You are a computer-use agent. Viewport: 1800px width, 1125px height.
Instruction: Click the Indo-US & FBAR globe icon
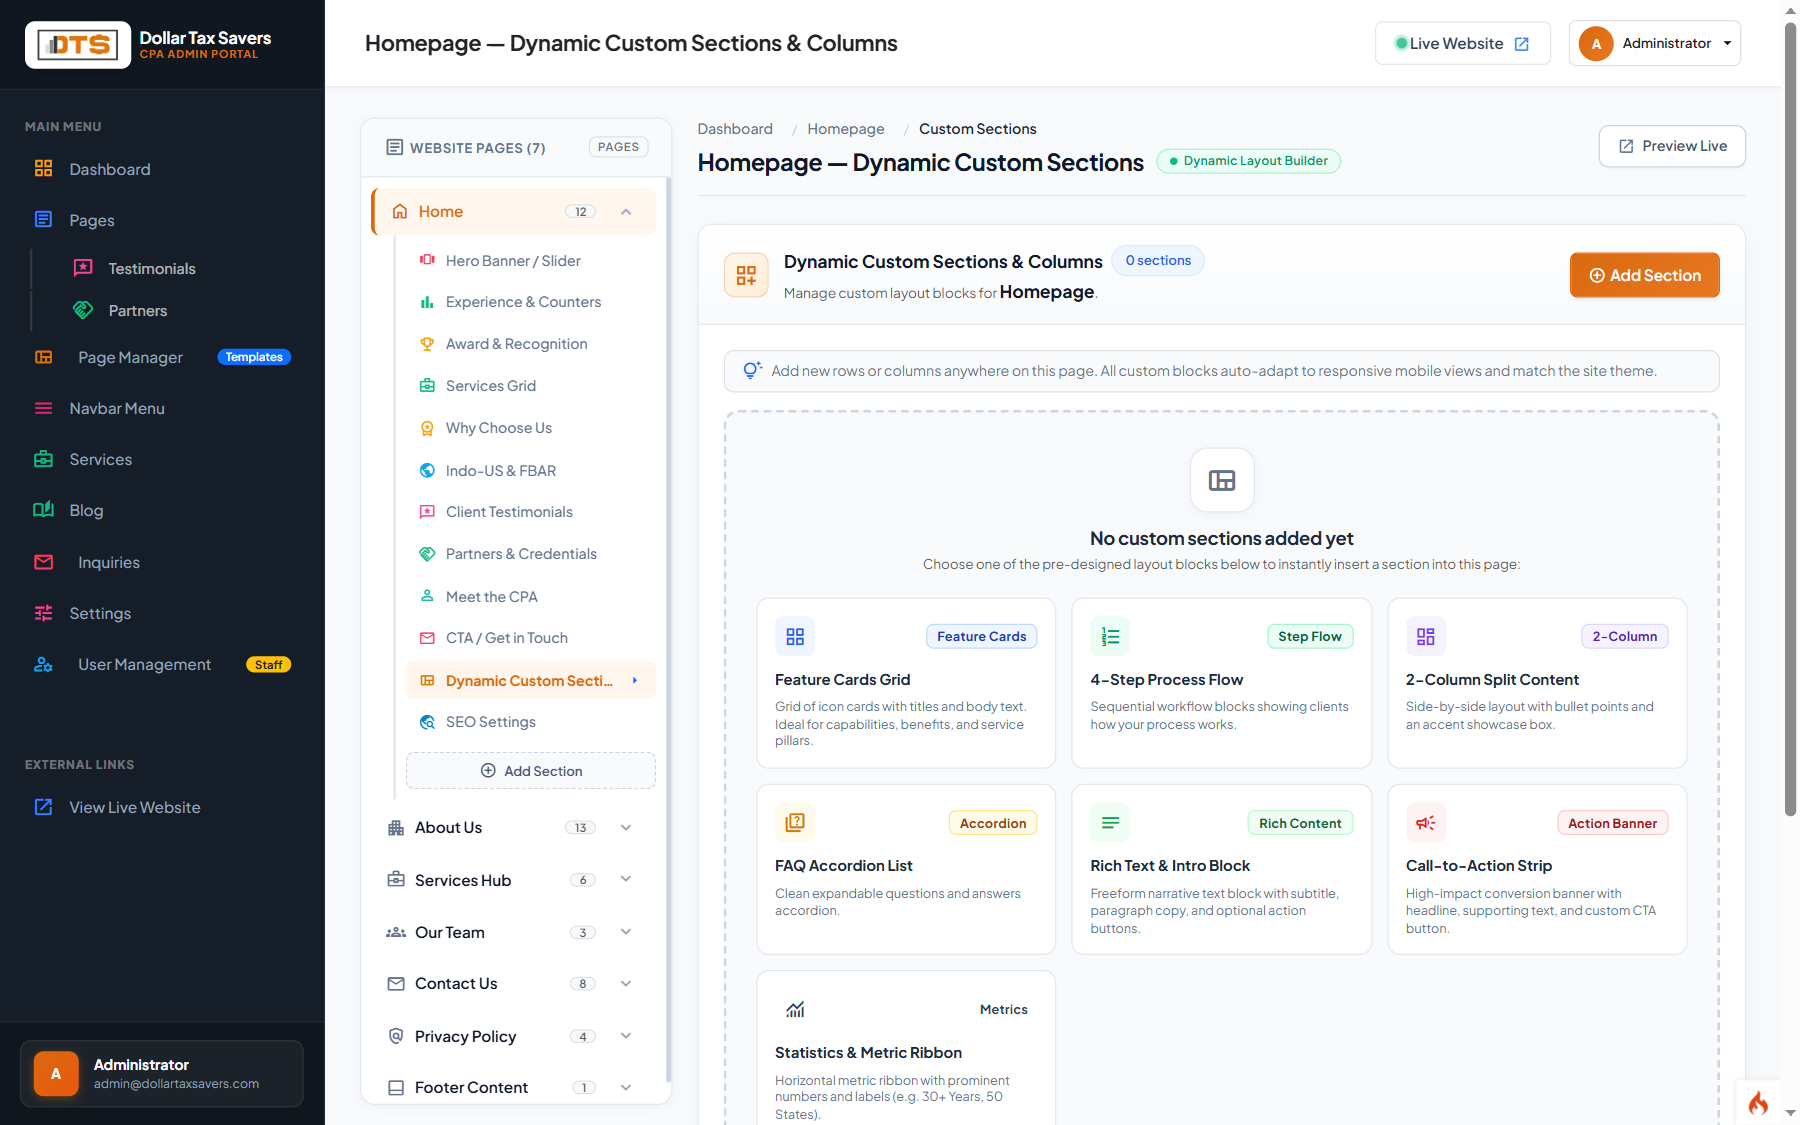coord(427,470)
